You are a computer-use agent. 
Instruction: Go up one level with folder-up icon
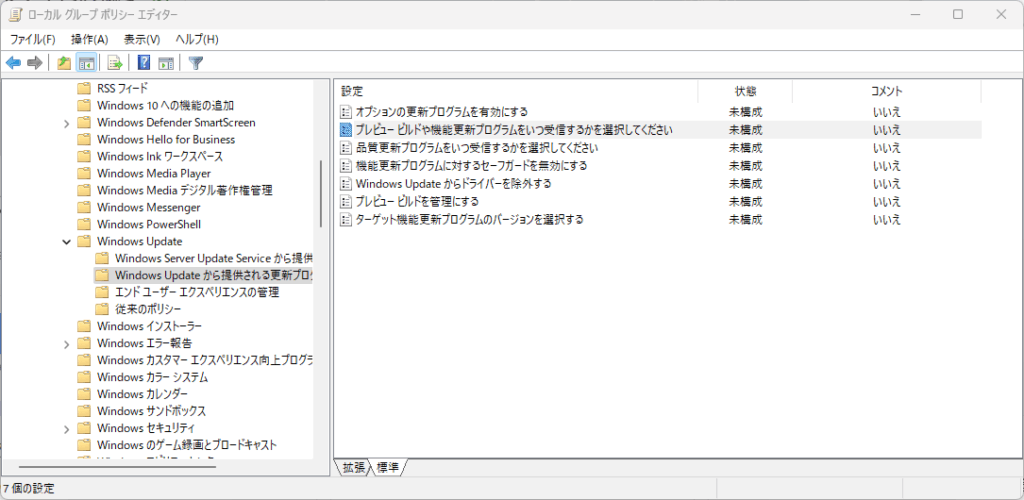click(63, 63)
